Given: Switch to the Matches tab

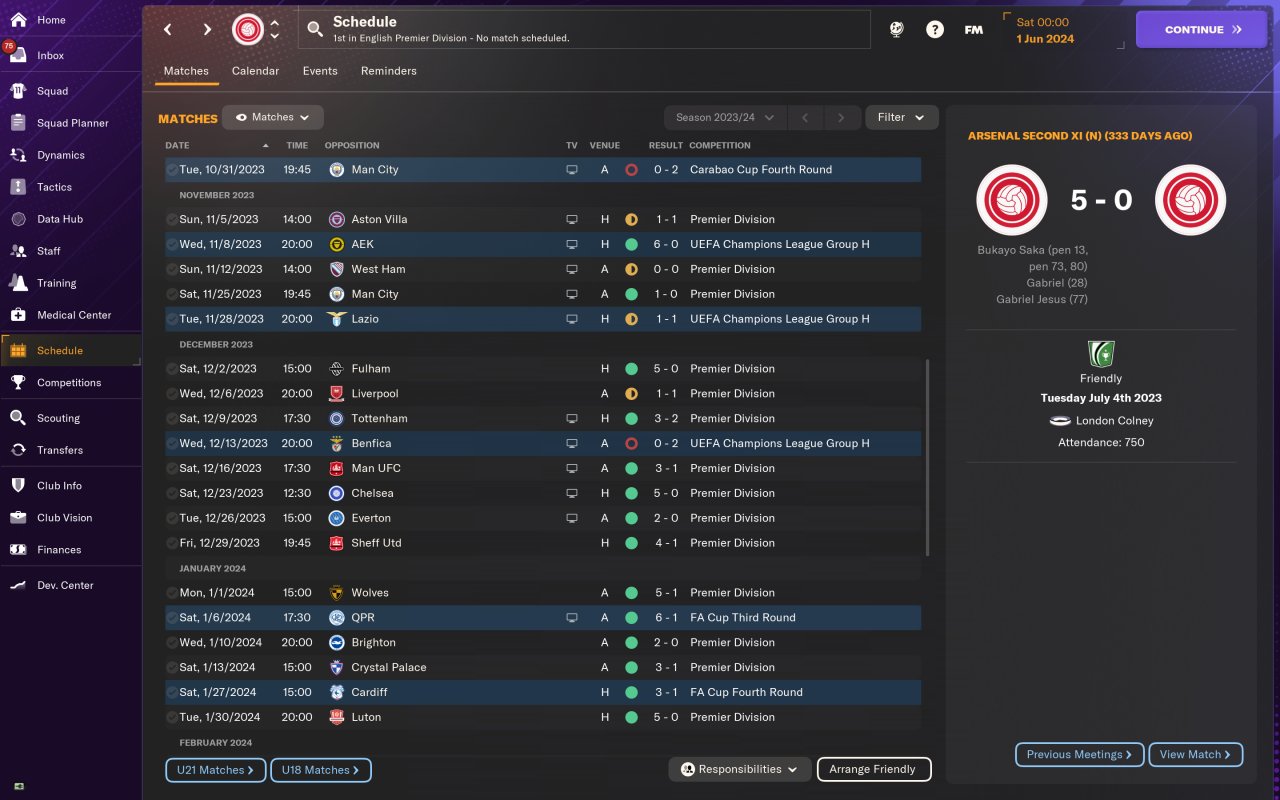Looking at the screenshot, I should [186, 71].
